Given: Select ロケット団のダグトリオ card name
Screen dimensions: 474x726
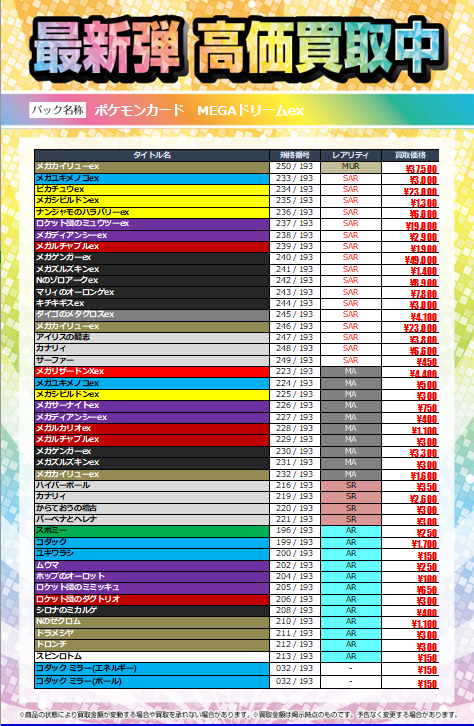Looking at the screenshot, I should click(x=78, y=599).
